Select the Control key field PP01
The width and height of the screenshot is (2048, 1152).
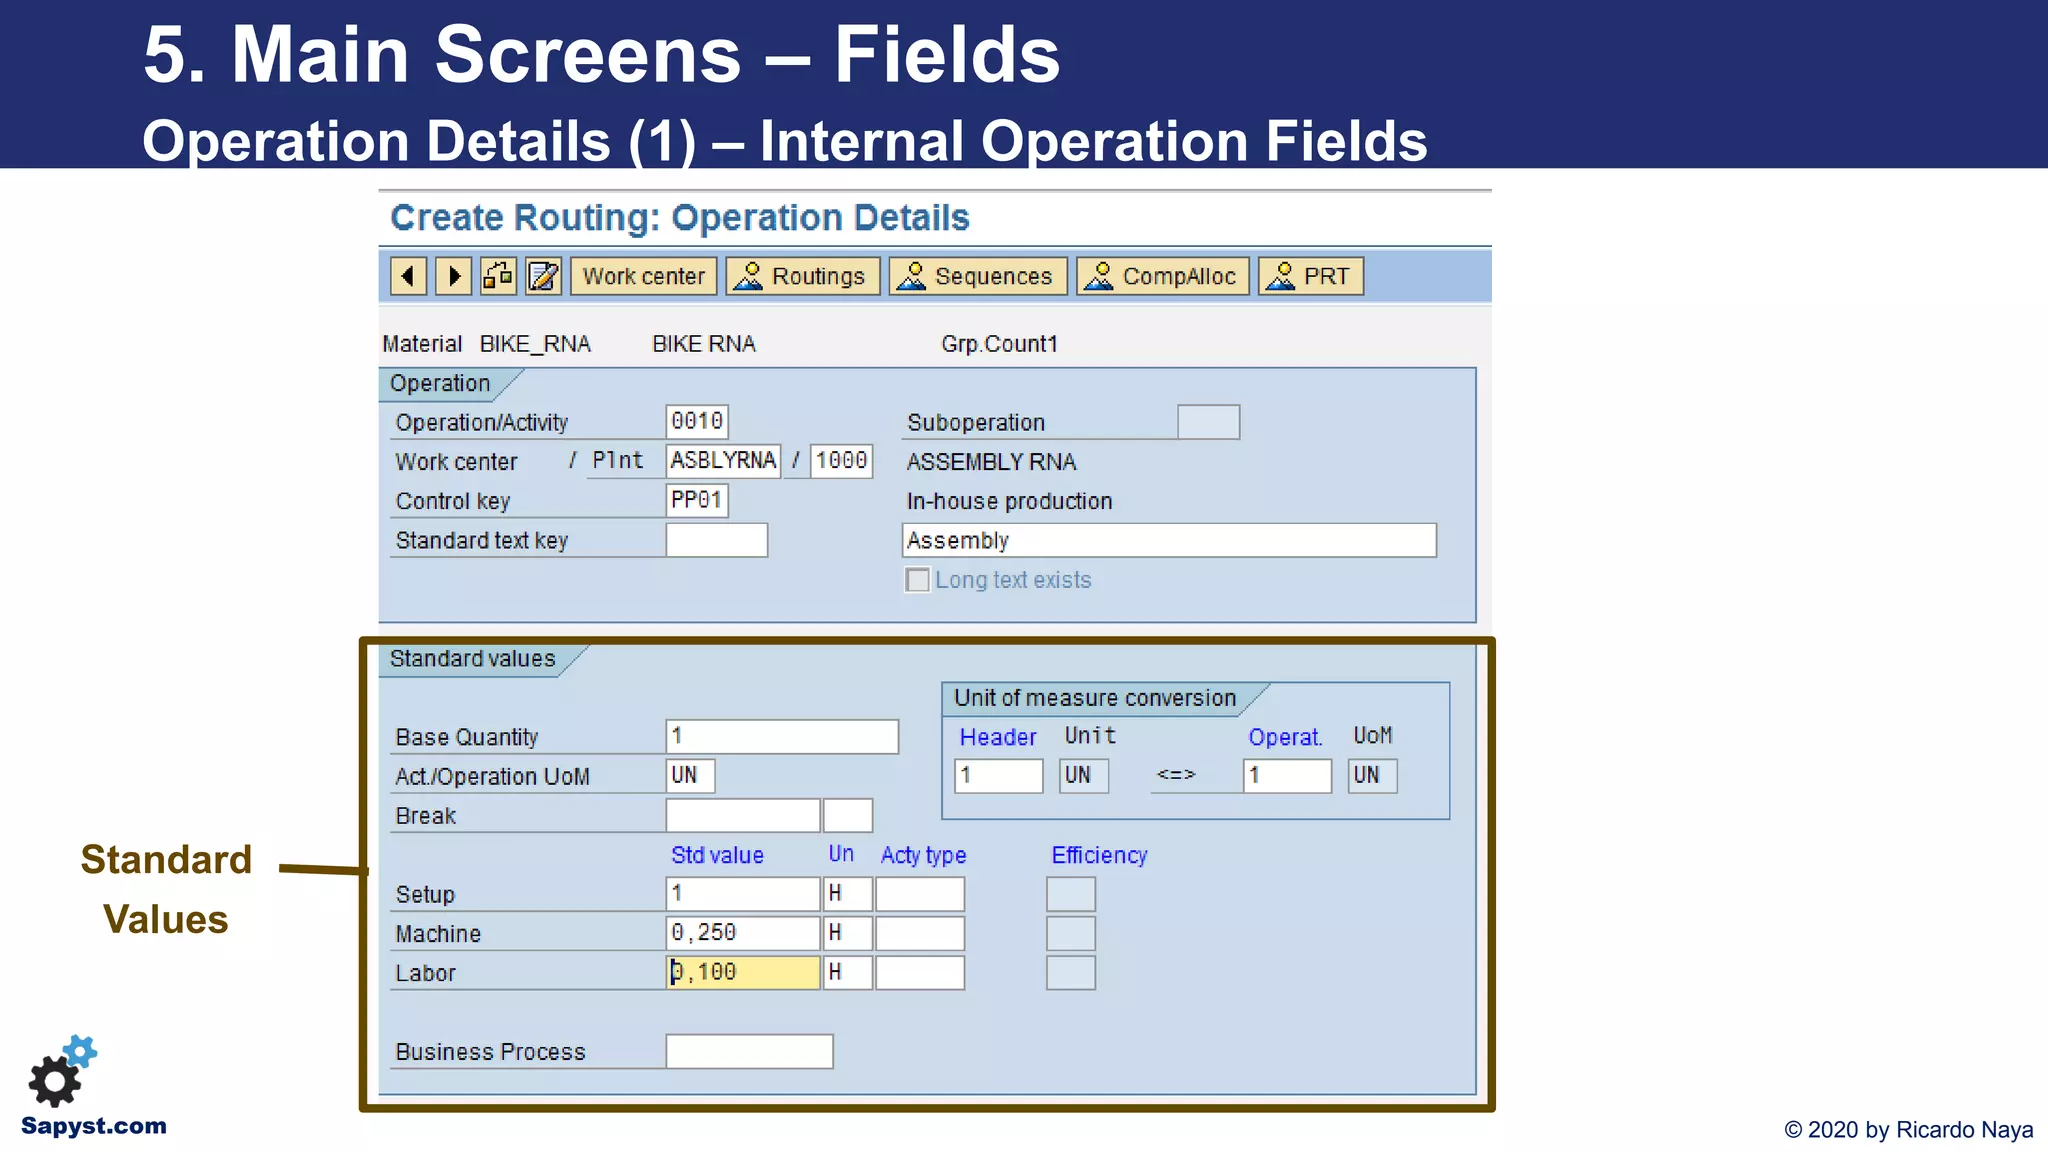(x=697, y=500)
